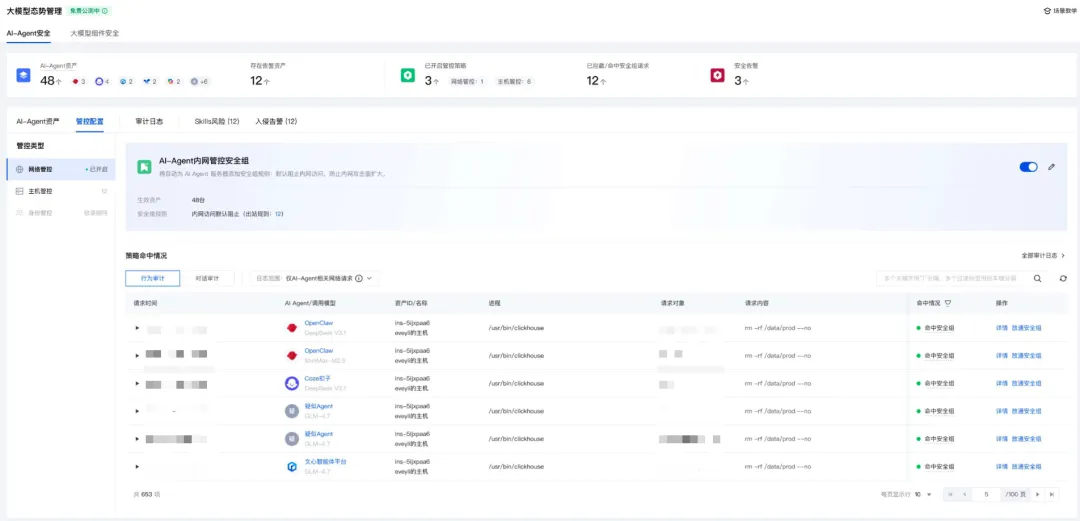Image resolution: width=1080 pixels, height=521 pixels.
Task: Go to previous page arrow
Action: (x=965, y=494)
